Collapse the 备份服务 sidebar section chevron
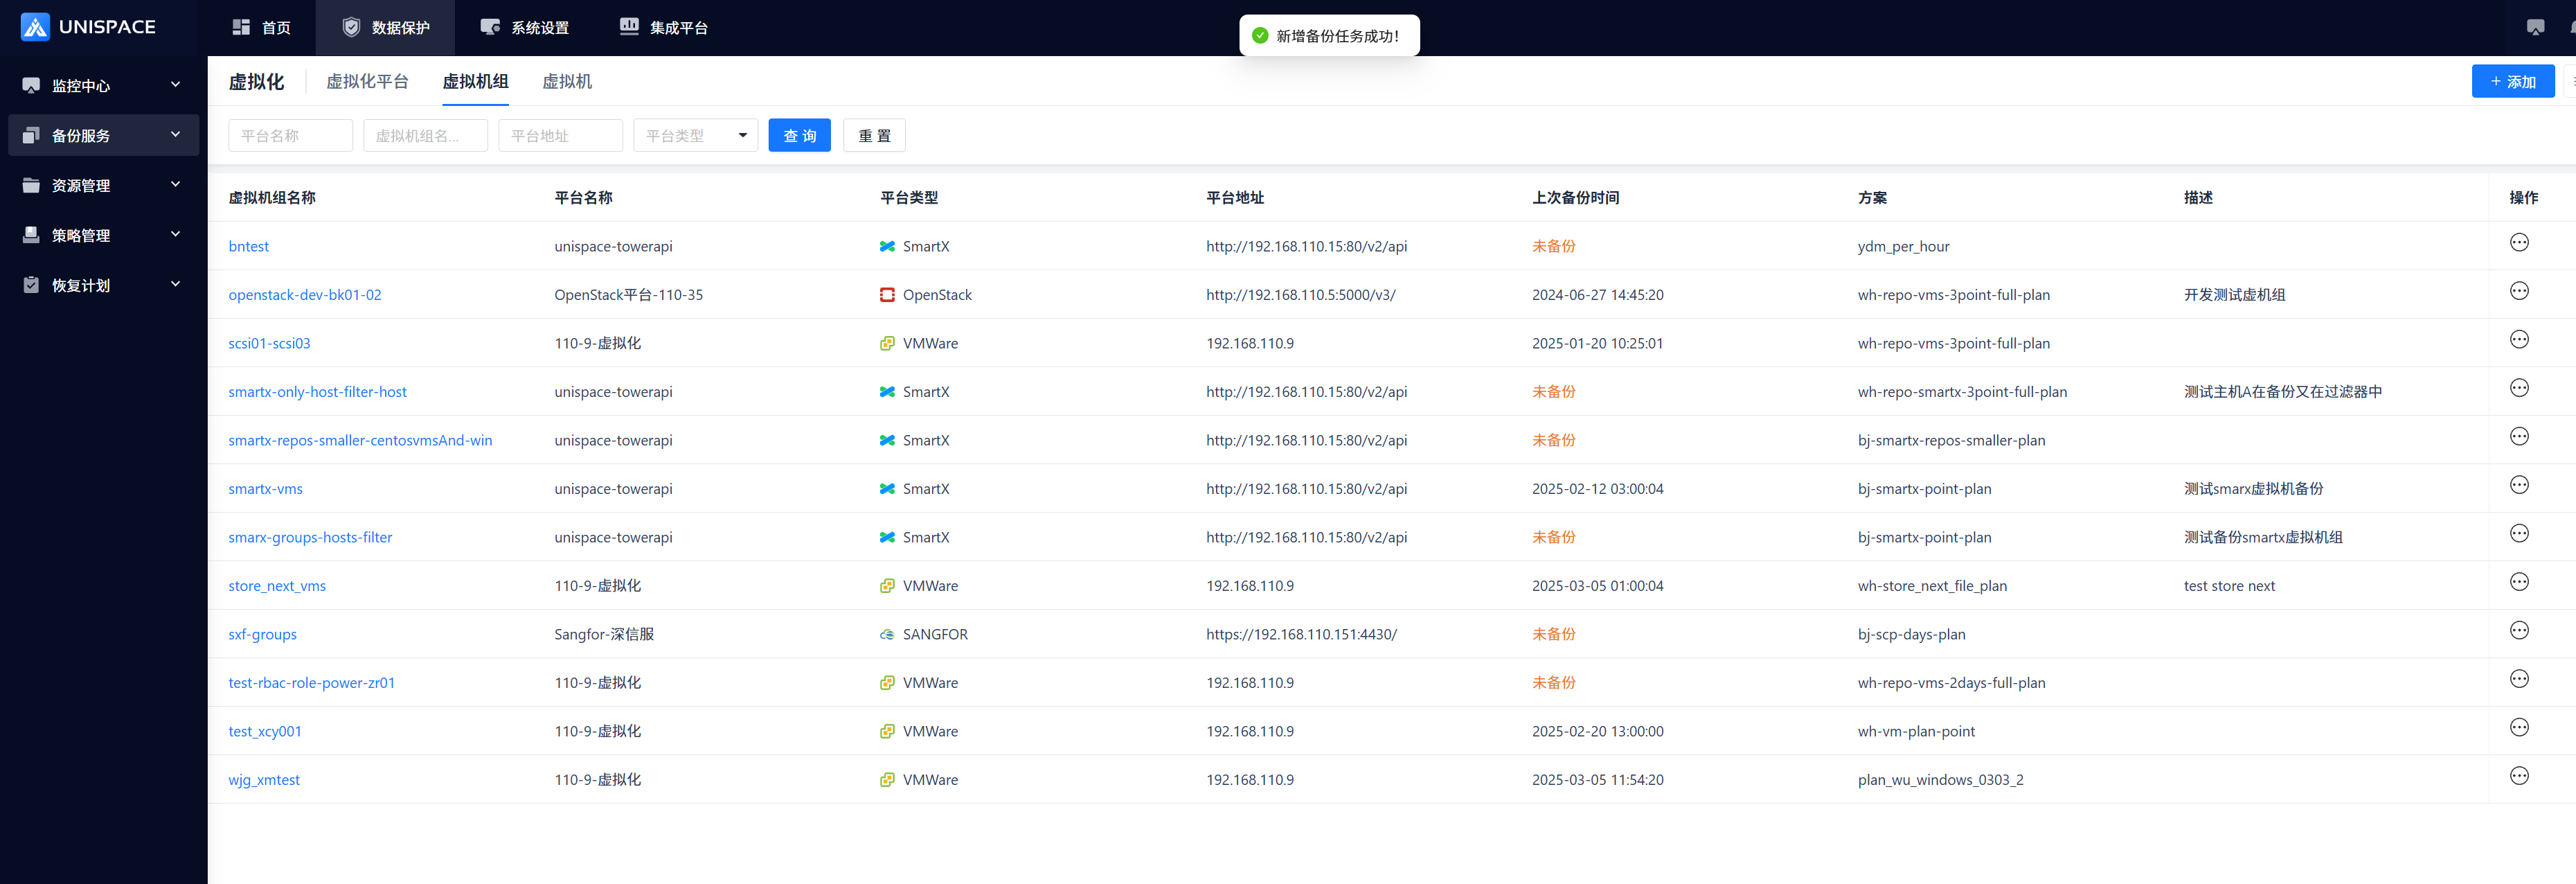This screenshot has width=2576, height=884. (176, 135)
